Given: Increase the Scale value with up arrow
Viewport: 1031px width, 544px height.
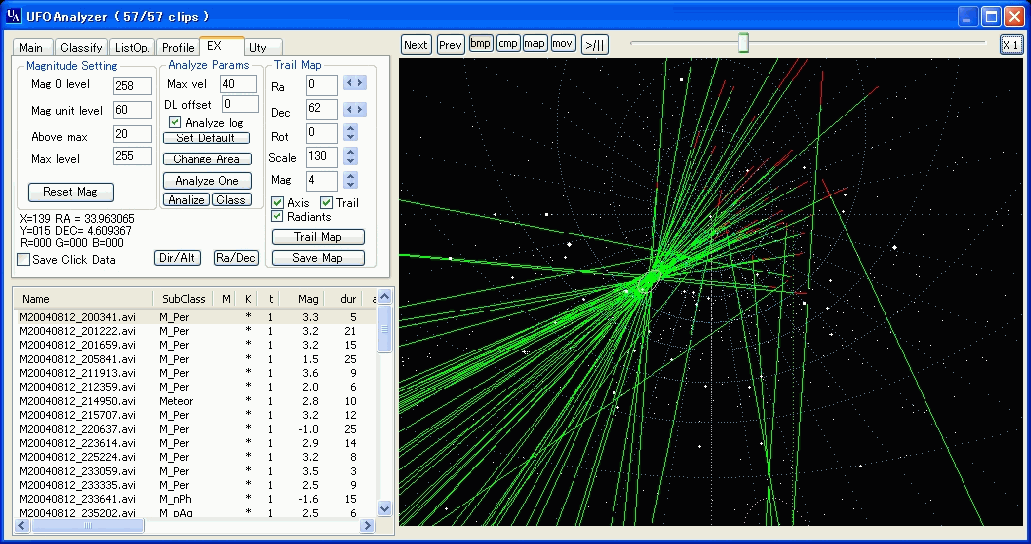Looking at the screenshot, I should (x=350, y=153).
